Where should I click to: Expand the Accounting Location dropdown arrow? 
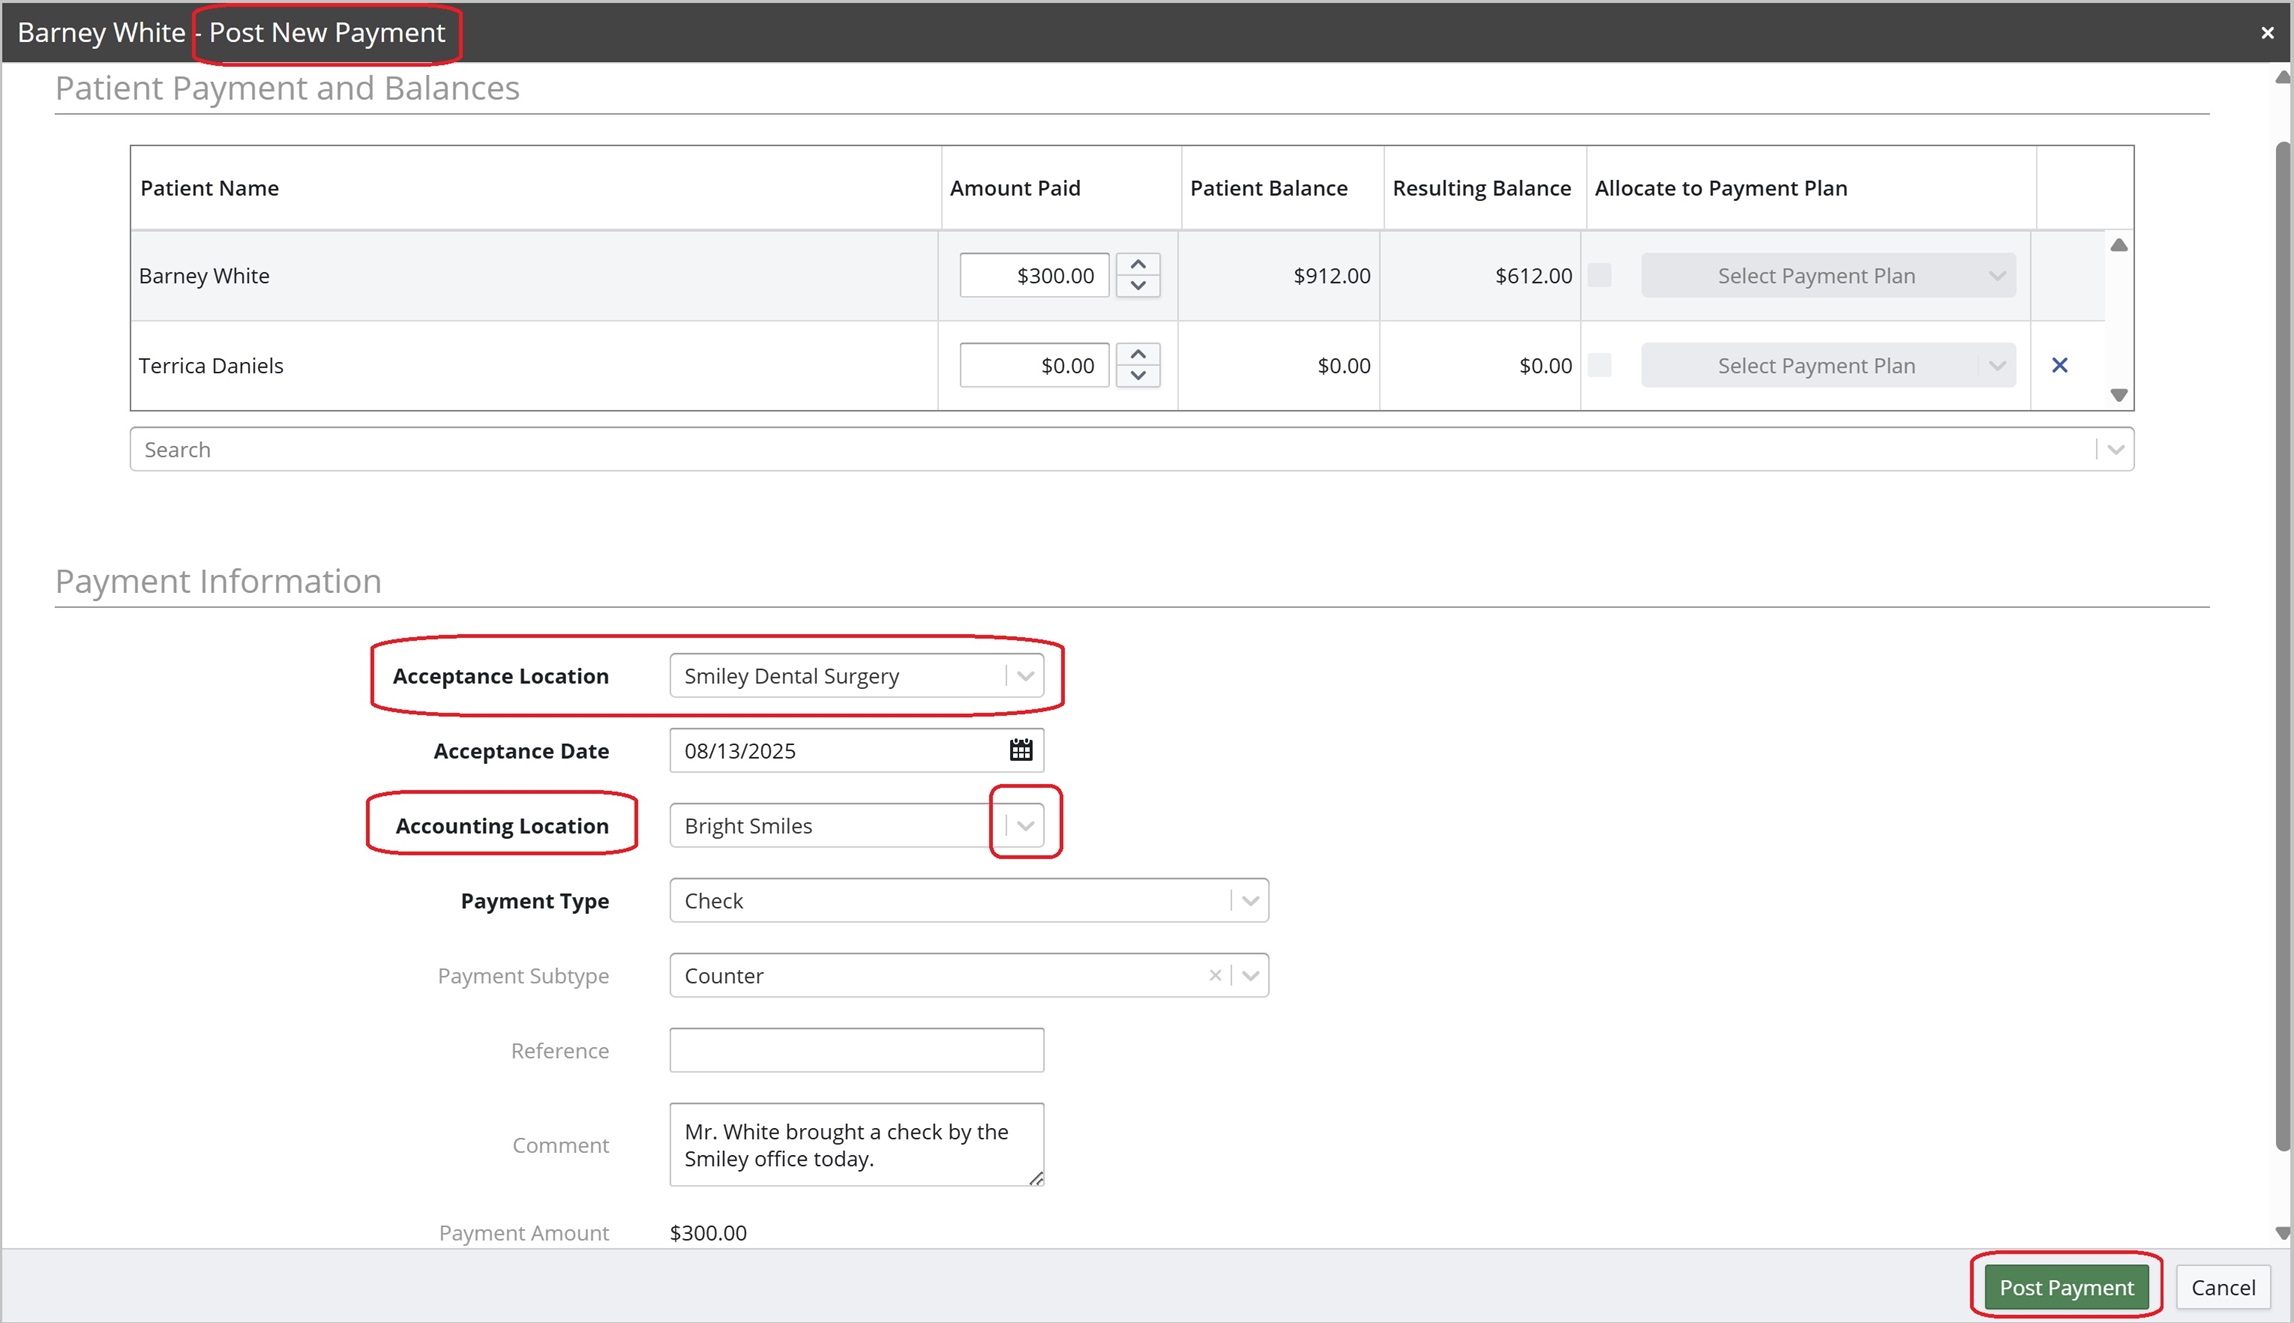pos(1025,826)
